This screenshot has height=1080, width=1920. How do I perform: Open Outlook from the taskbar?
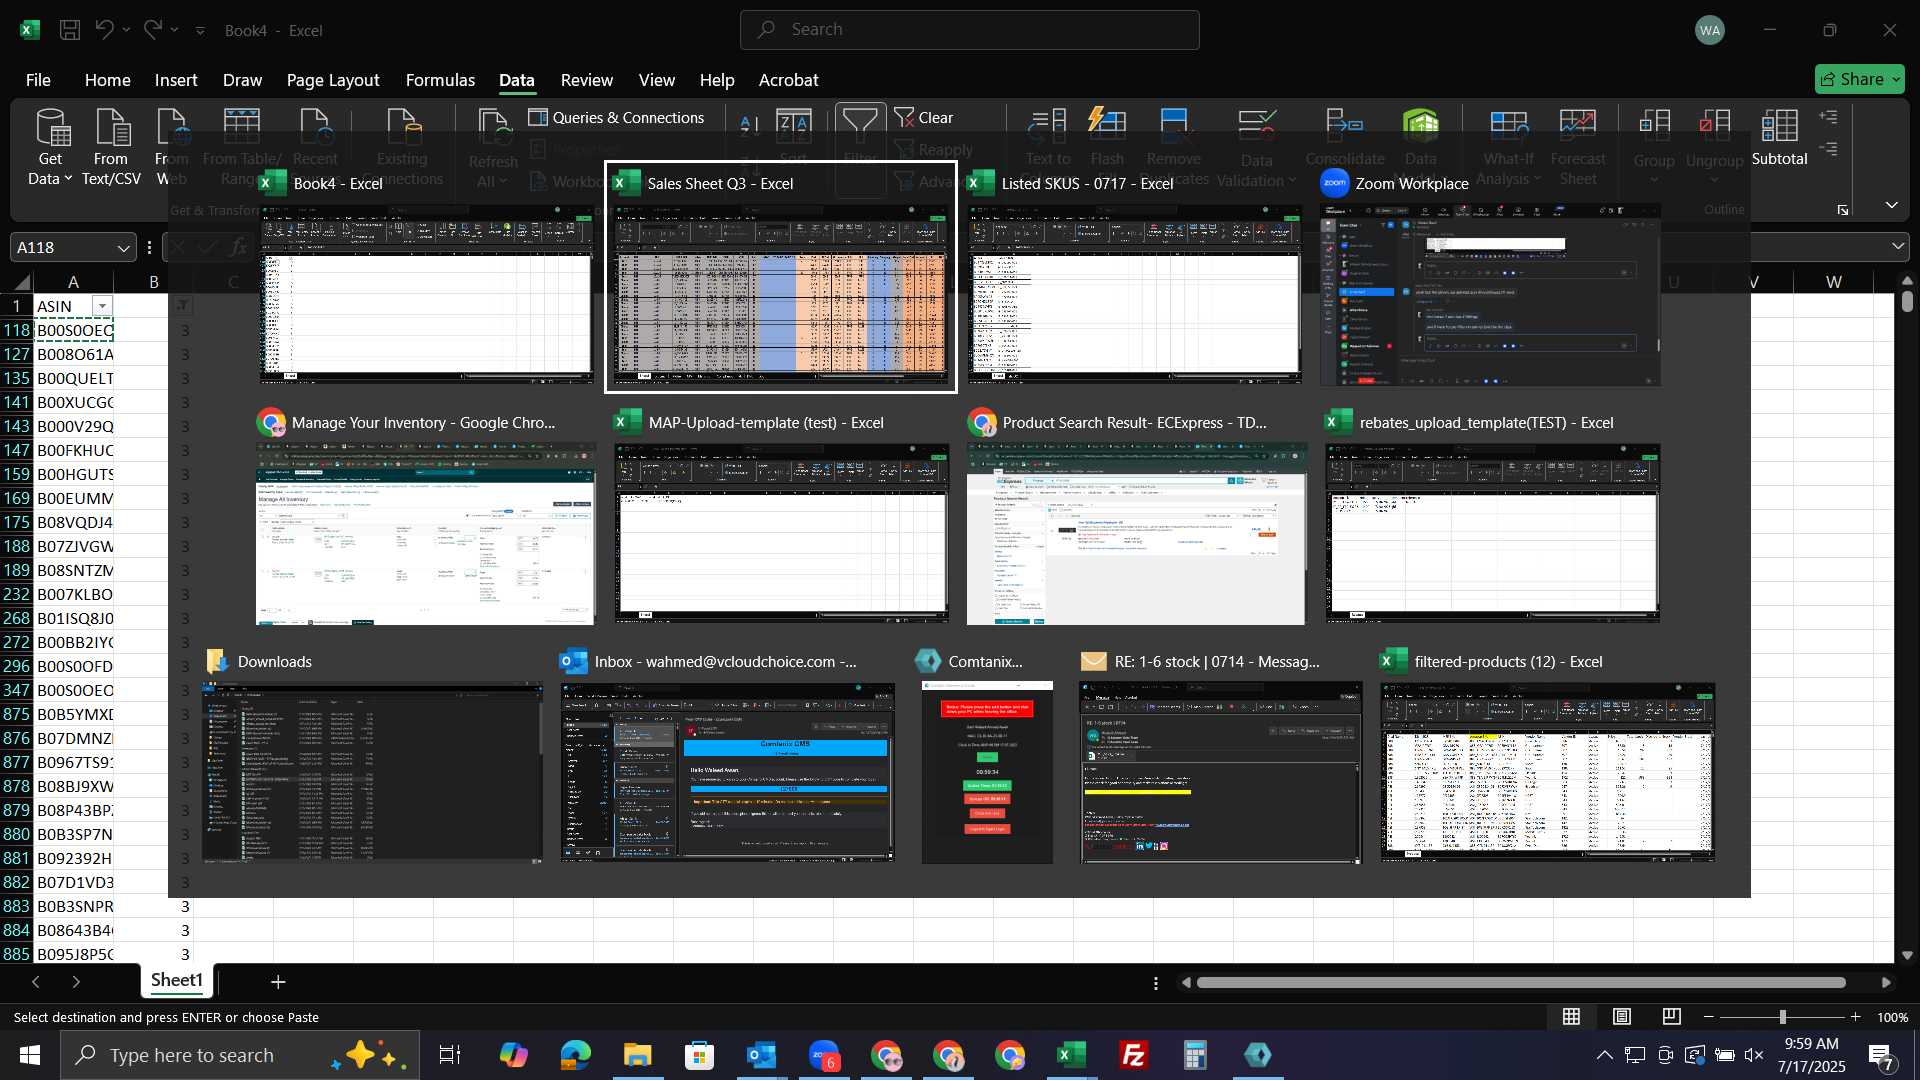click(x=761, y=1055)
